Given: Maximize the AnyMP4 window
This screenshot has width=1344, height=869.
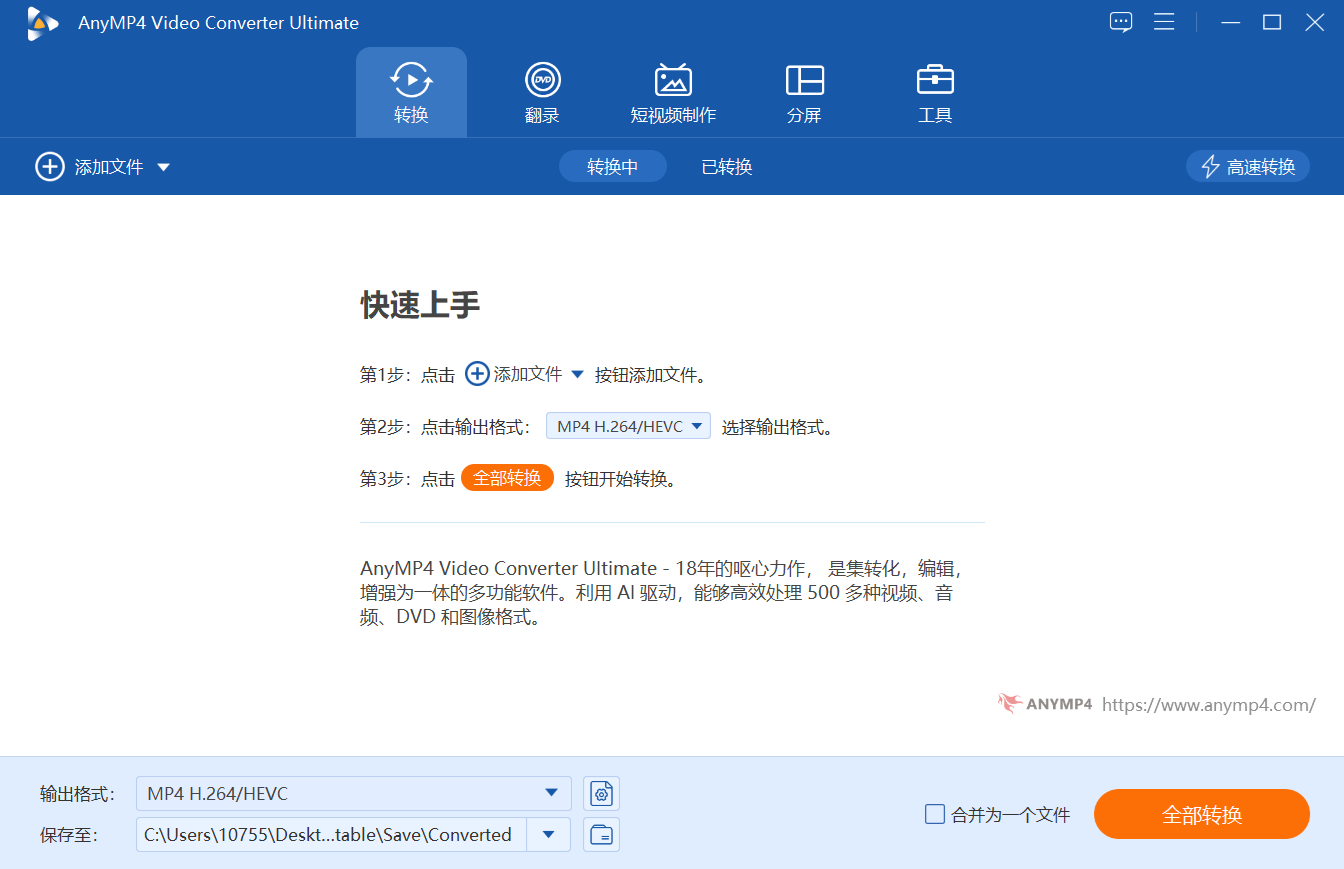Looking at the screenshot, I should (x=1272, y=22).
